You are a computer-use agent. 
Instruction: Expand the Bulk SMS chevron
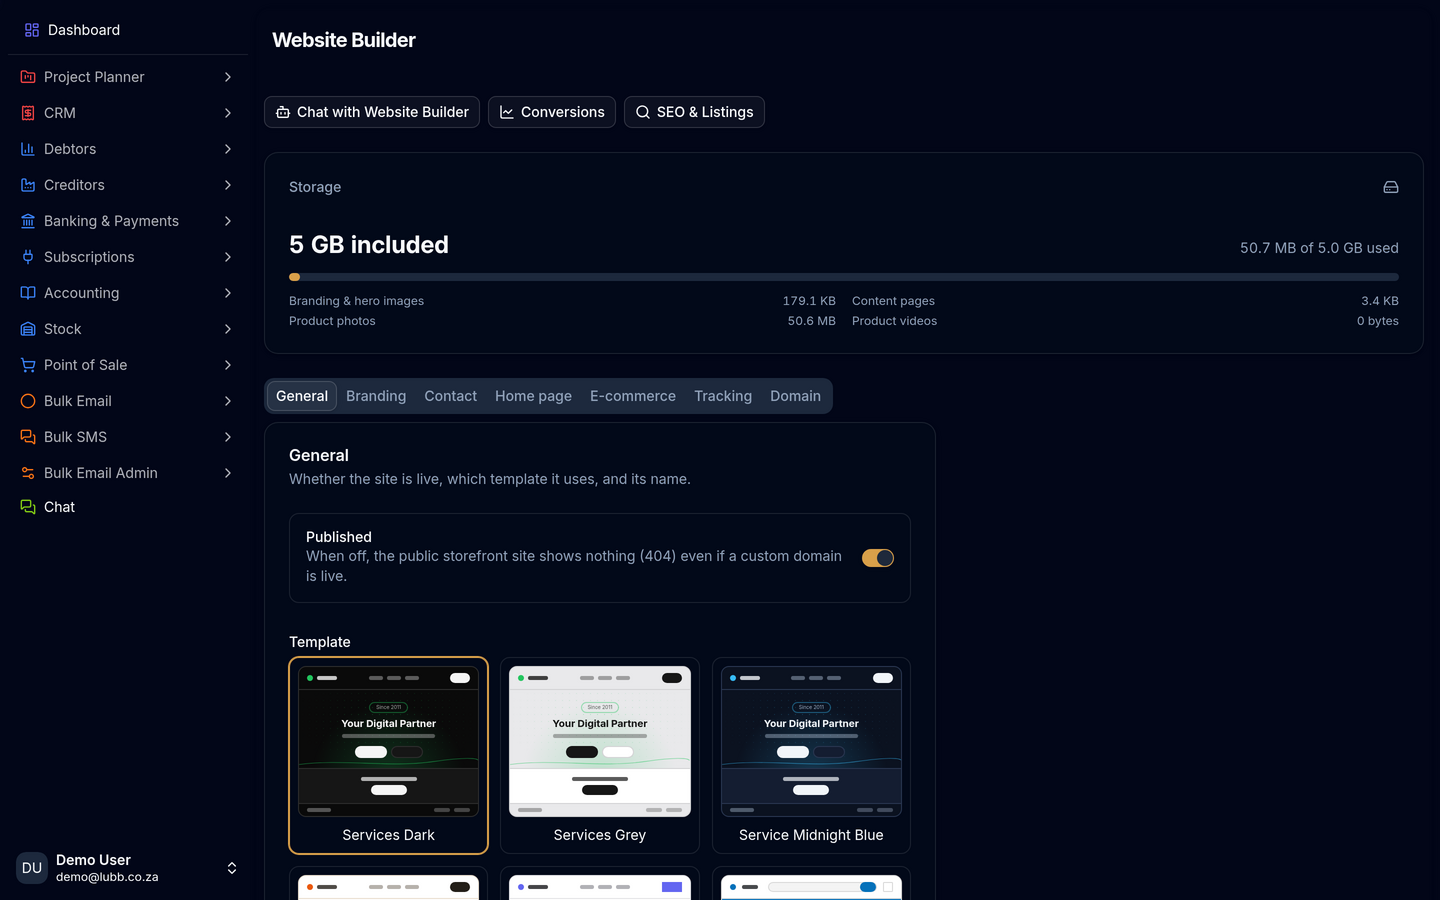(x=228, y=437)
